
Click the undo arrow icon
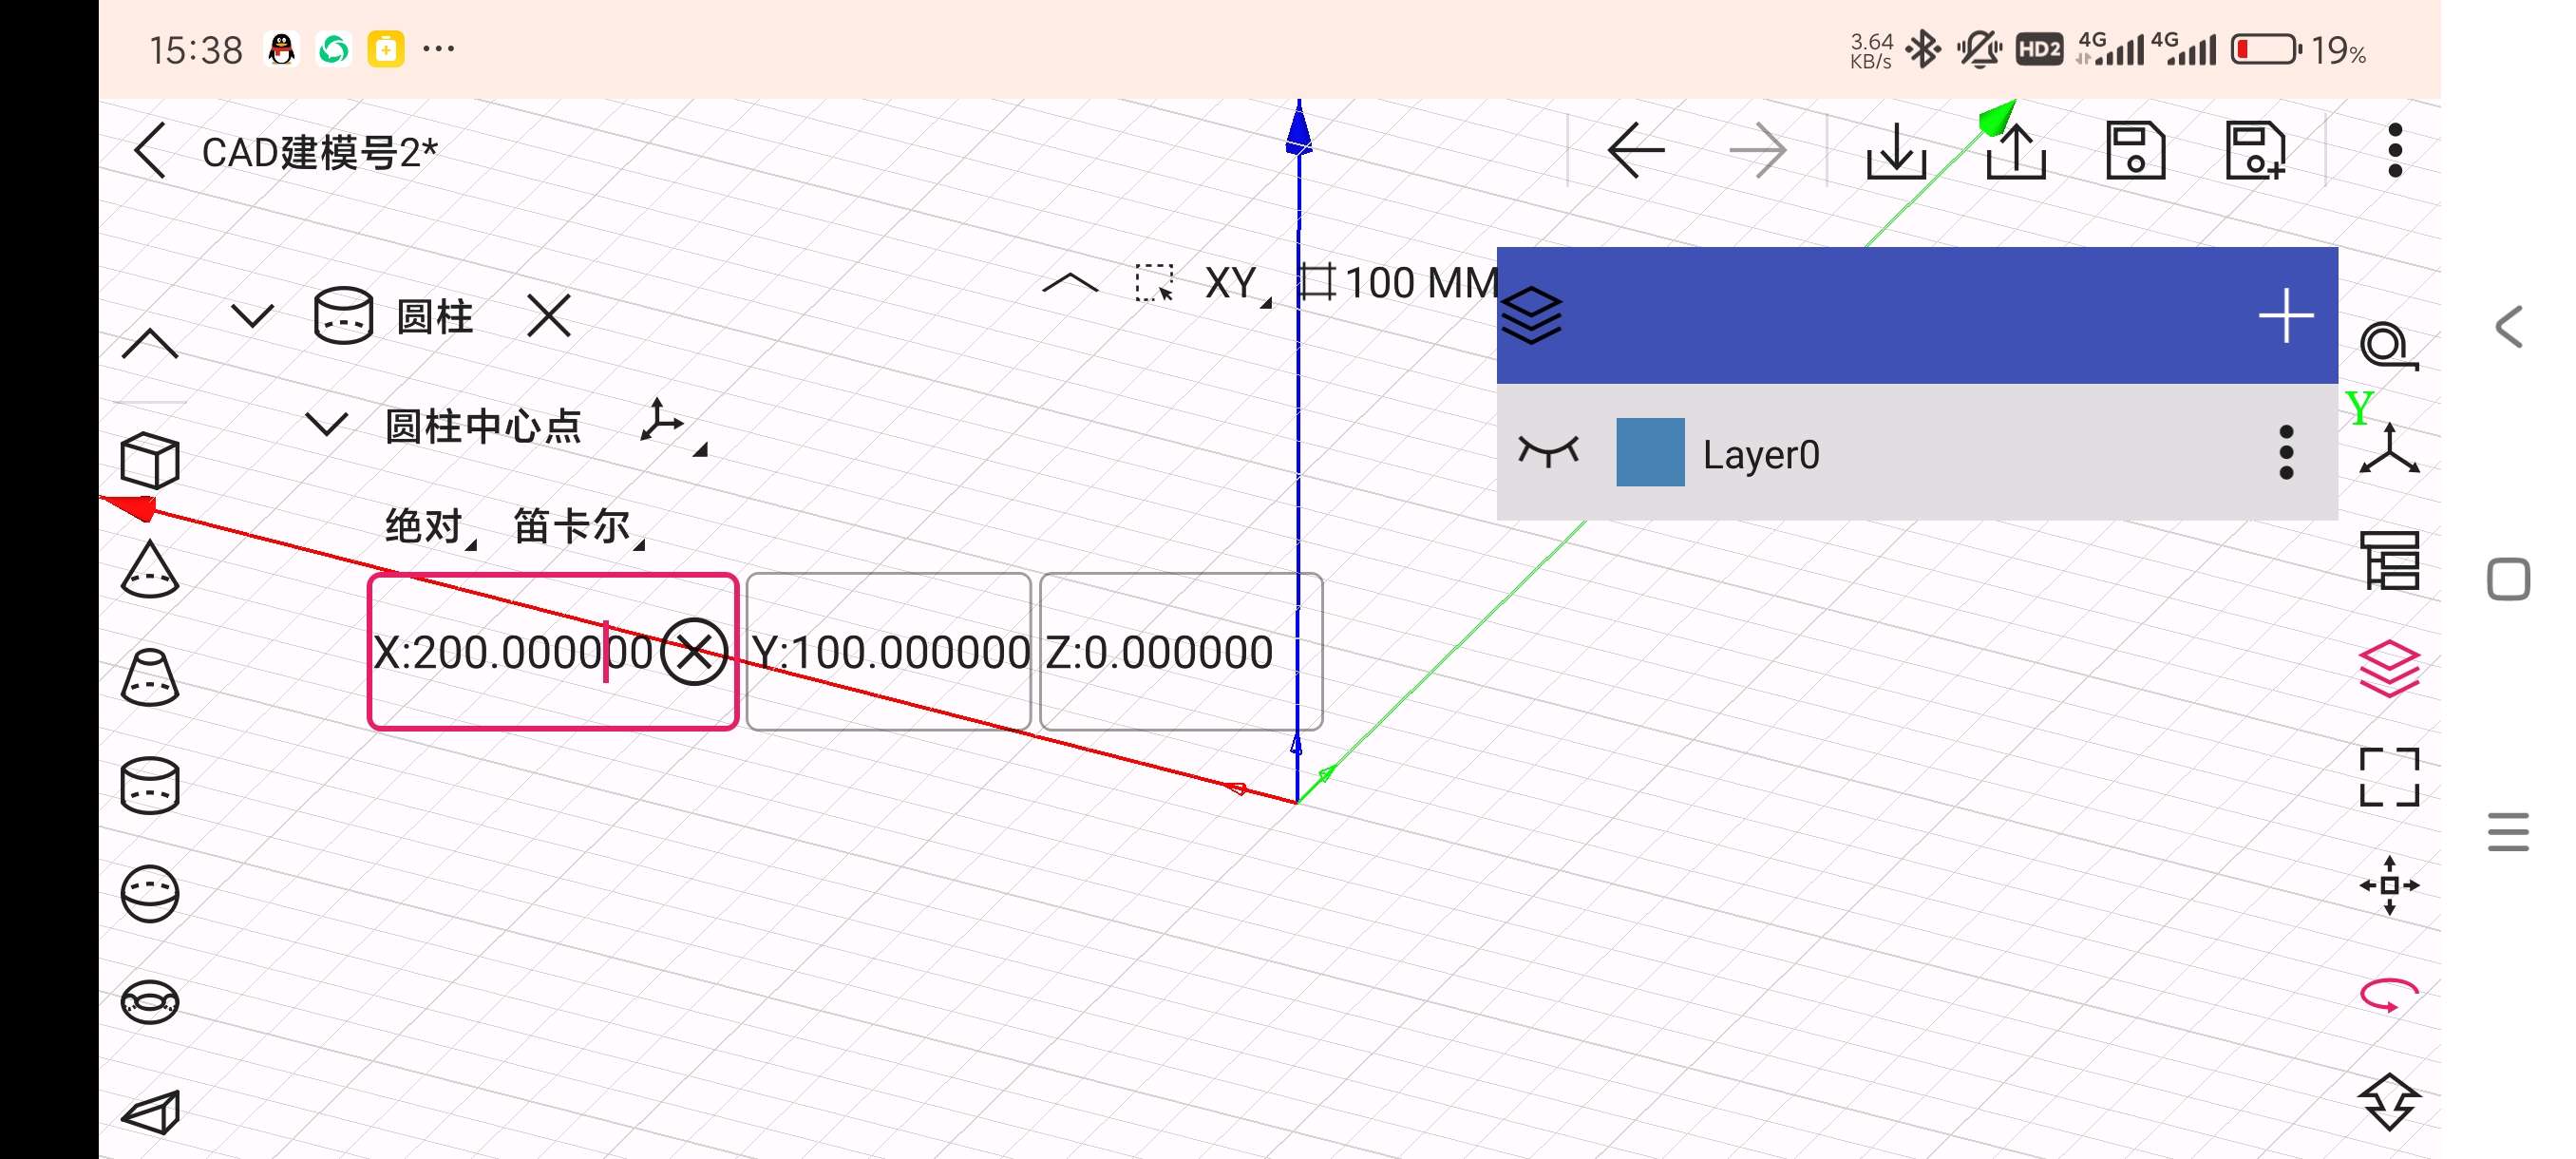(1636, 151)
